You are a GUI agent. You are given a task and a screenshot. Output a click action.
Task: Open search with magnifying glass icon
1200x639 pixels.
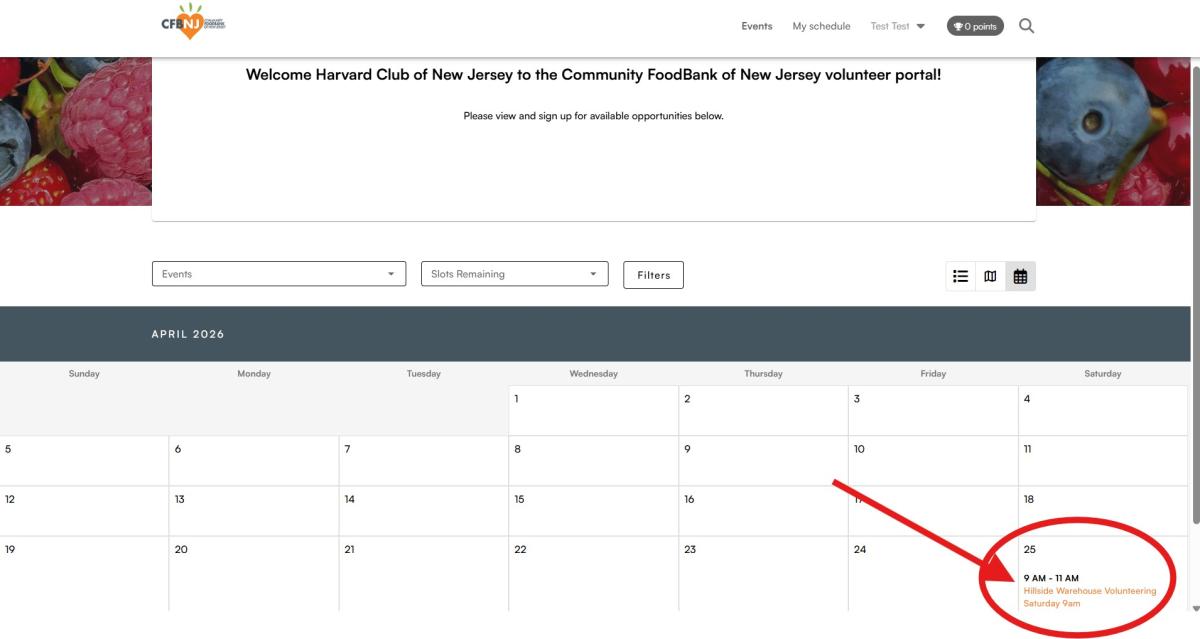pyautogui.click(x=1026, y=26)
